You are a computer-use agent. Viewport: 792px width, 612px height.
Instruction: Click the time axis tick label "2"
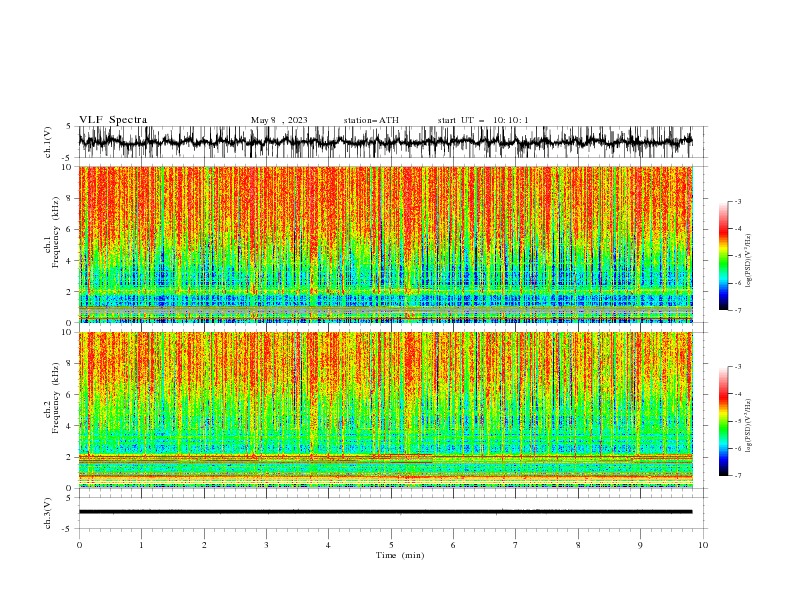tap(204, 545)
